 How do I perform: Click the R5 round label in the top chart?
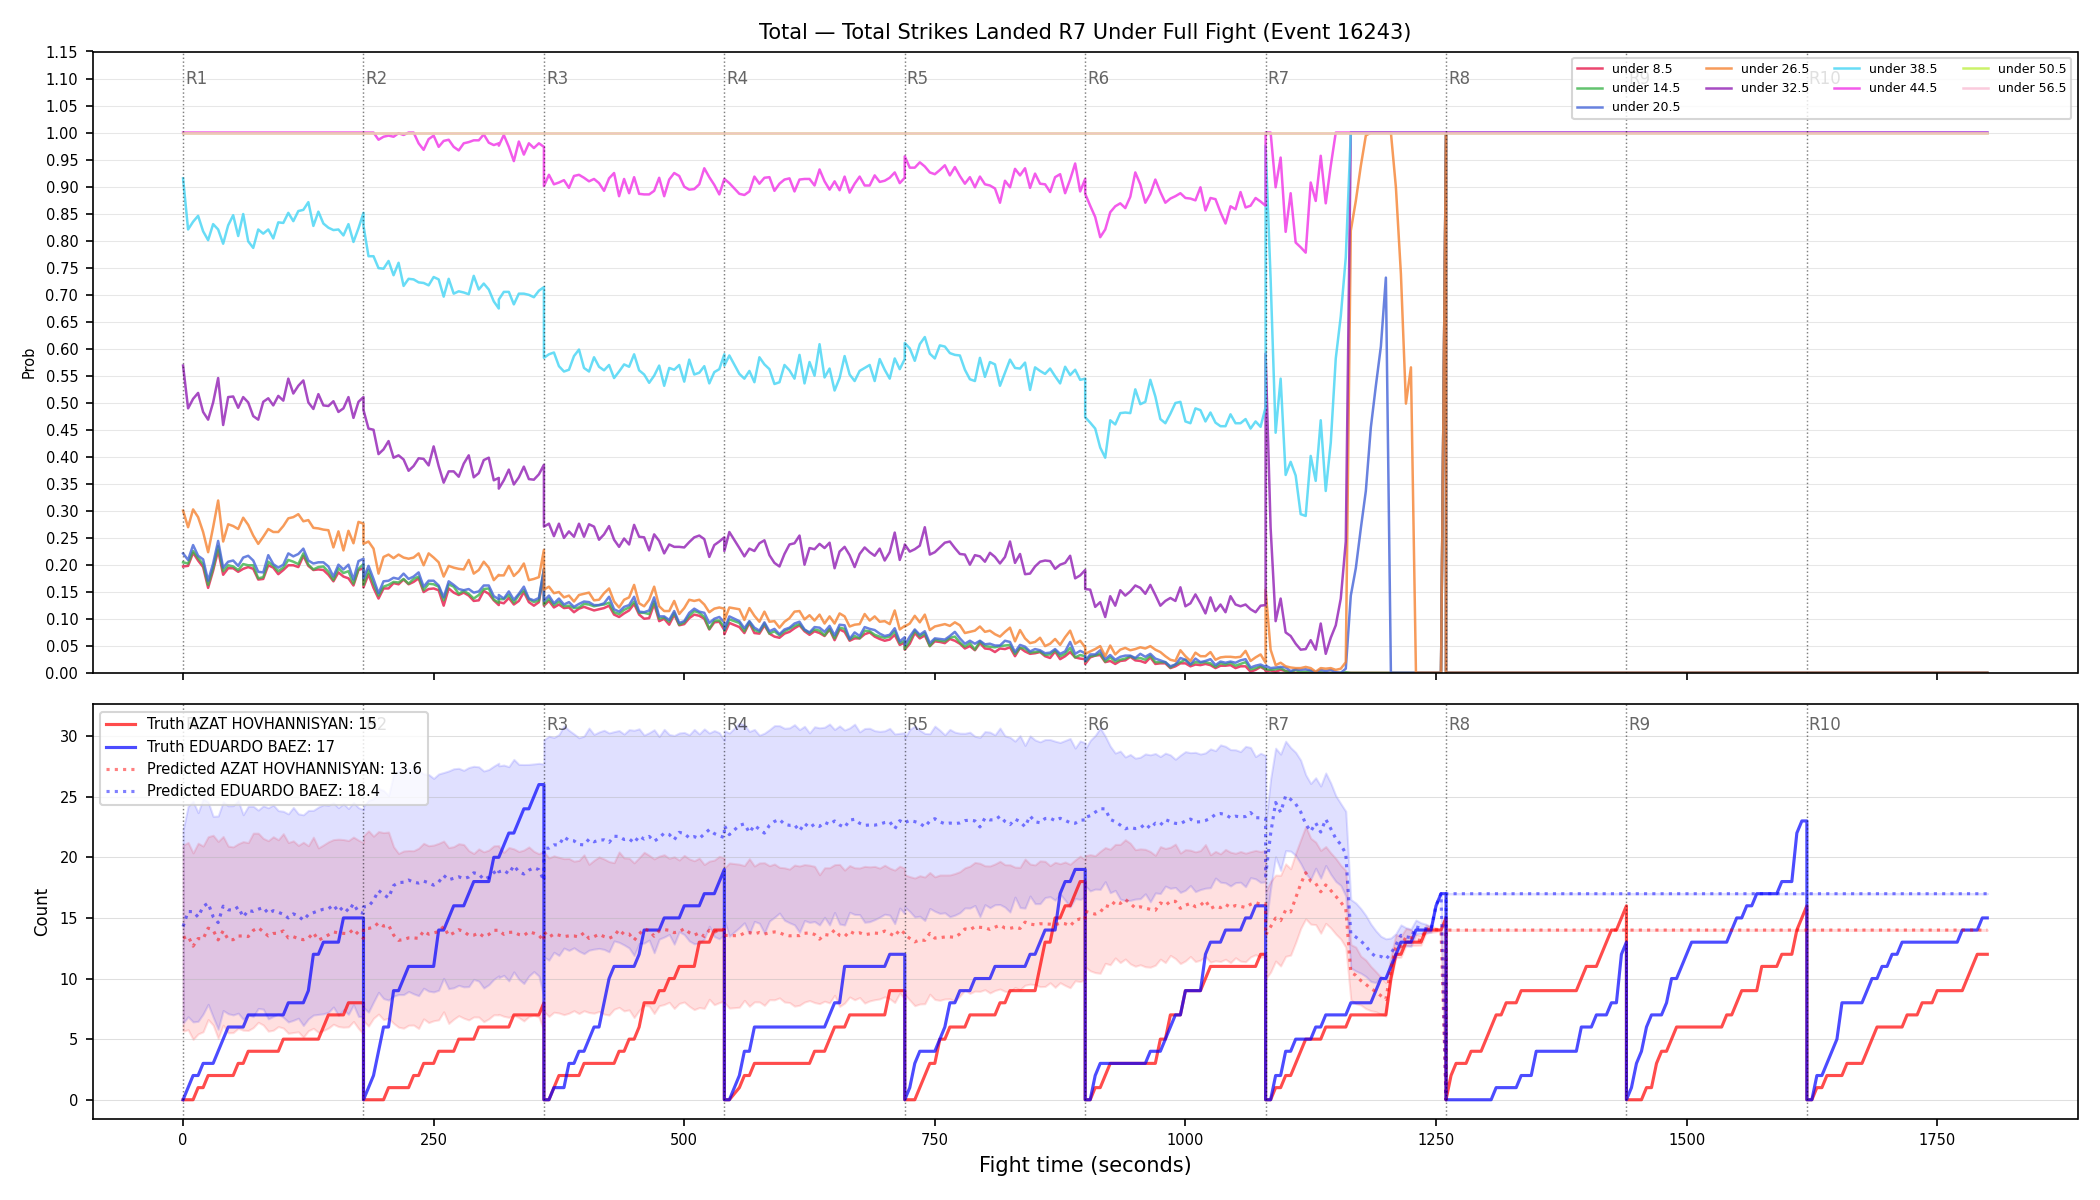(917, 78)
